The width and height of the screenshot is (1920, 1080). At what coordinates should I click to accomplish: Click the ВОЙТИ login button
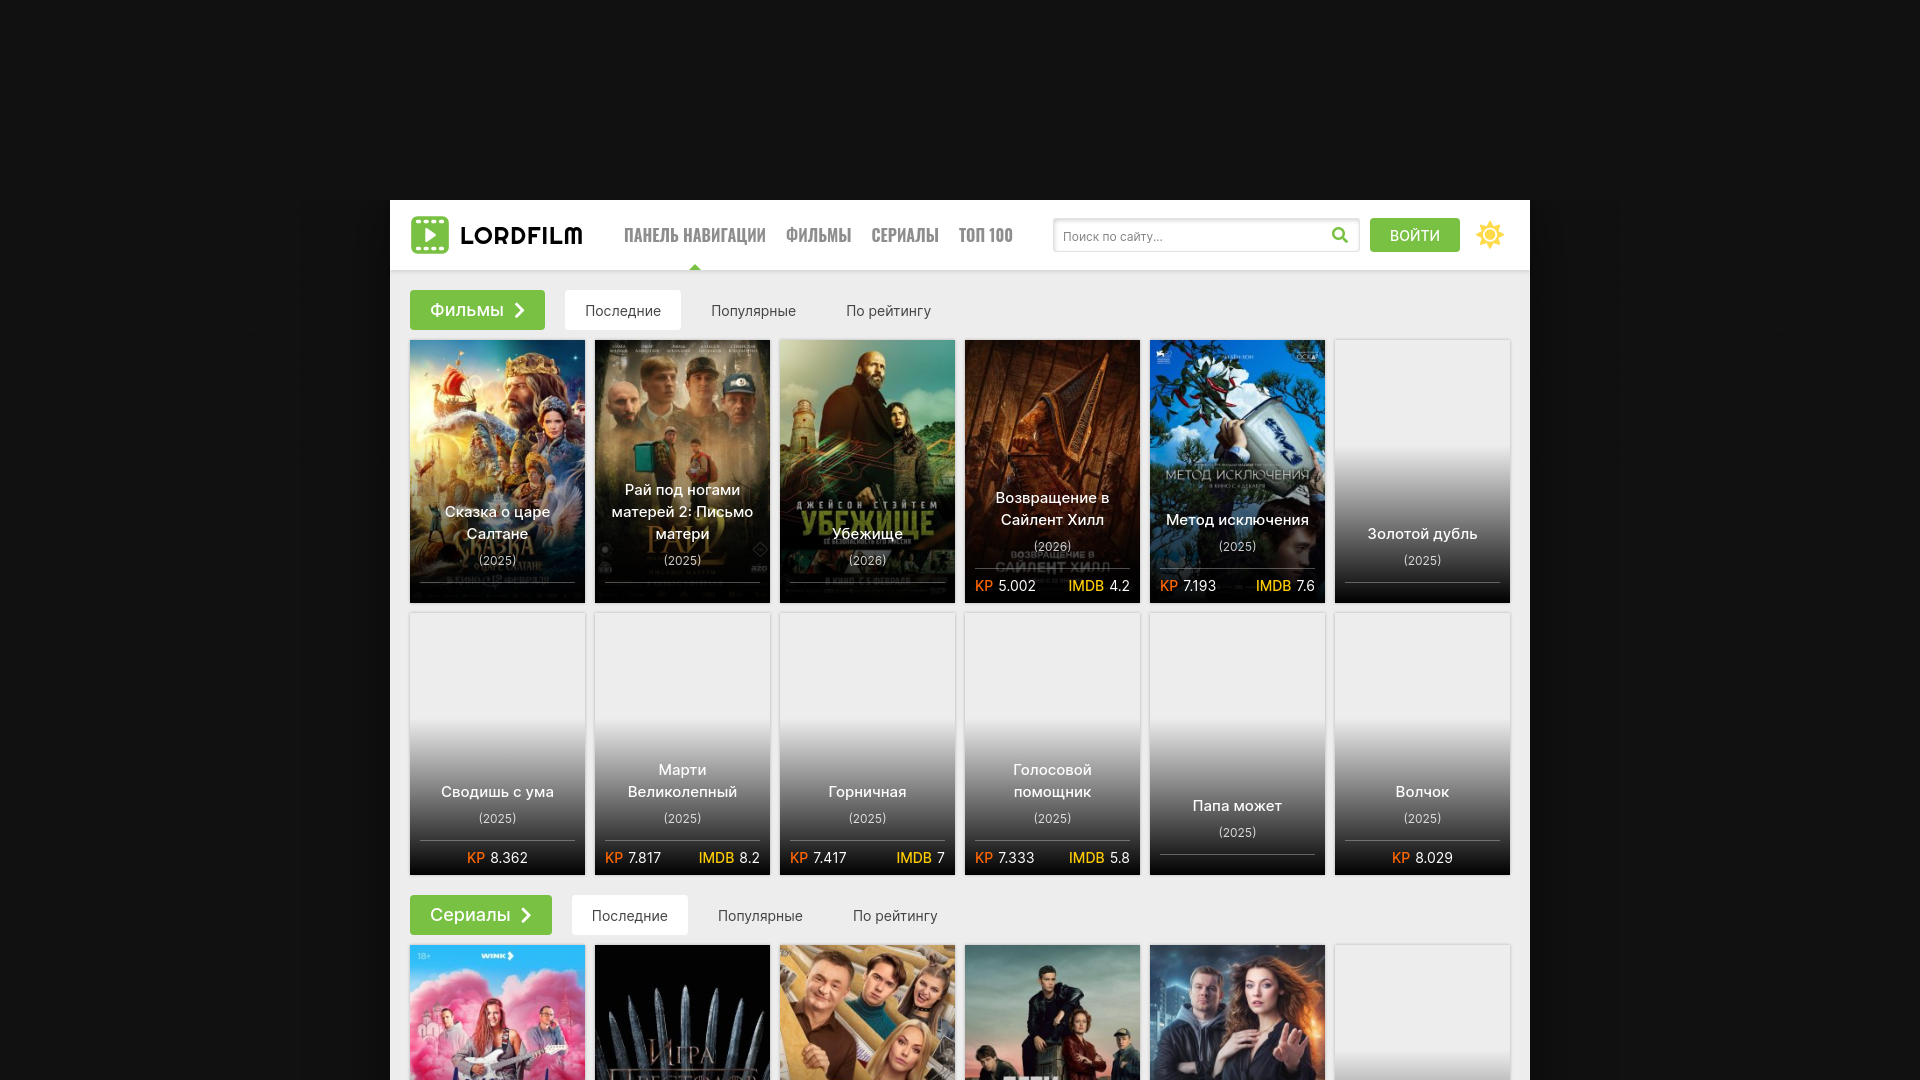(x=1415, y=235)
